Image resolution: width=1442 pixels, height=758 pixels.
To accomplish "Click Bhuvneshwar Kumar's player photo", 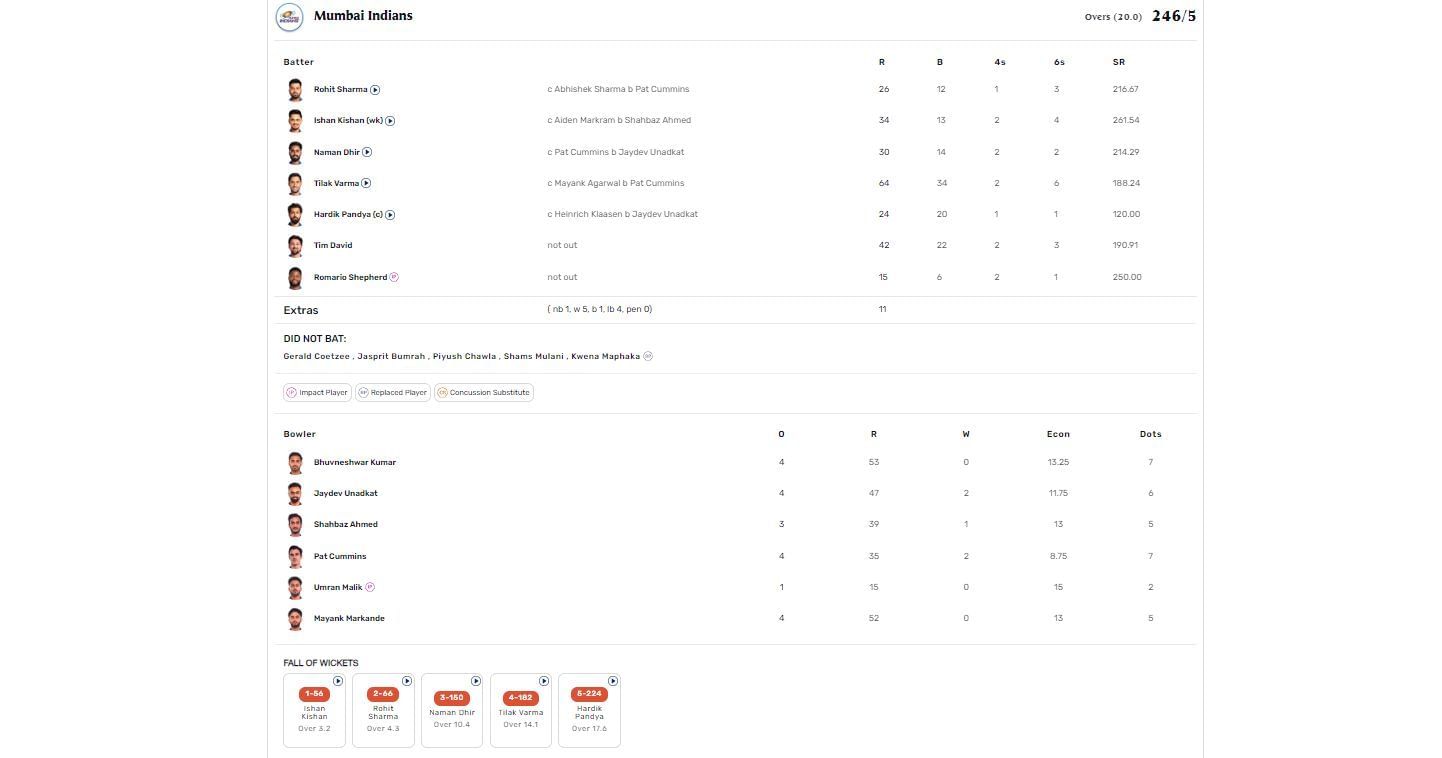I will (295, 462).
